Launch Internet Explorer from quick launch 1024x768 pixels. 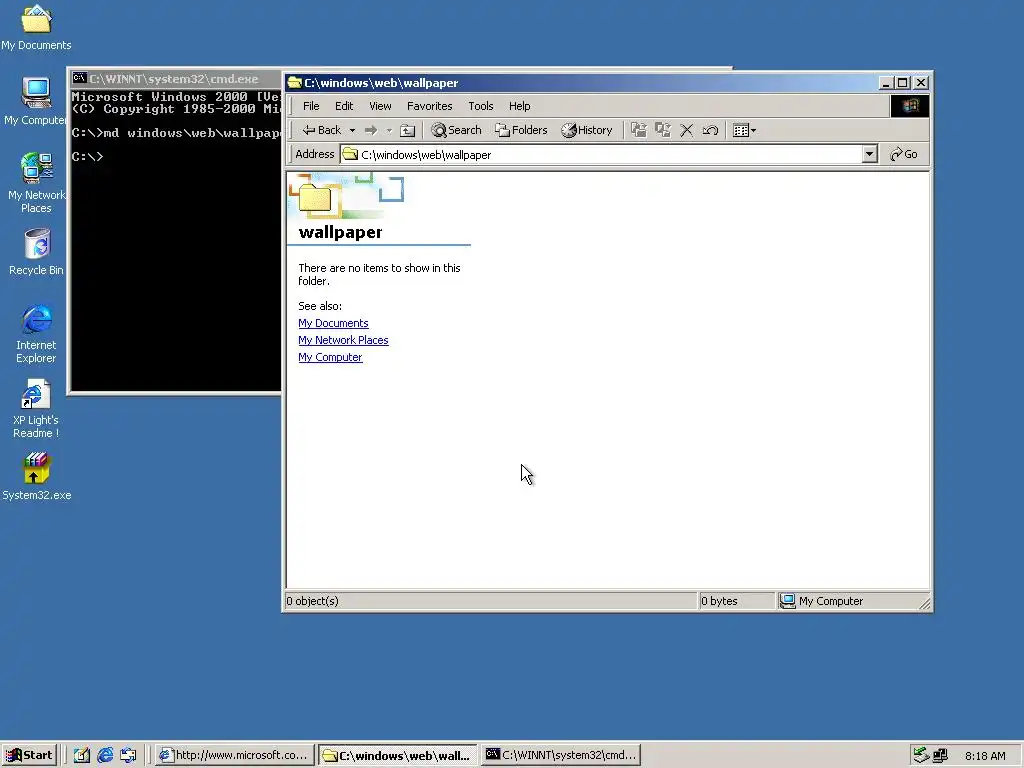pos(105,755)
